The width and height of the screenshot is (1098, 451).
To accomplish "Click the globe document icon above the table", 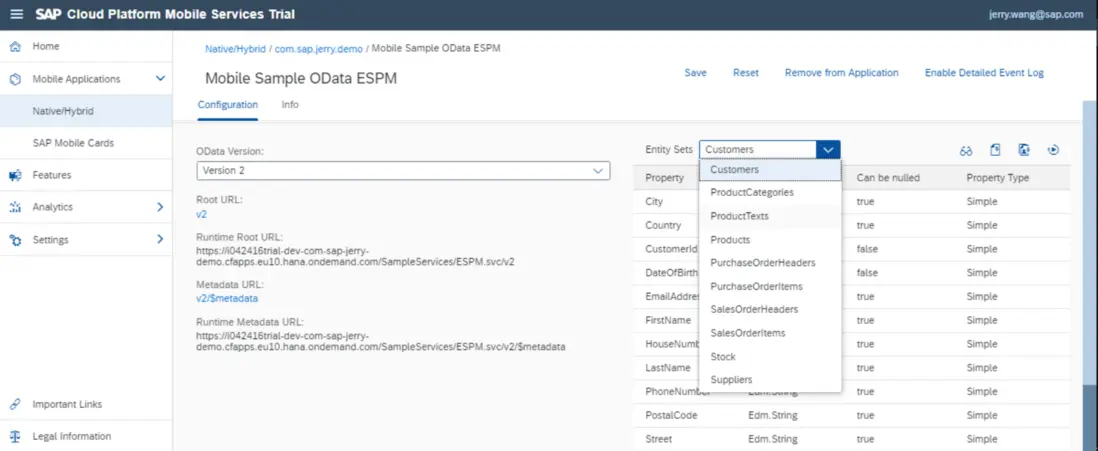I will [1024, 150].
